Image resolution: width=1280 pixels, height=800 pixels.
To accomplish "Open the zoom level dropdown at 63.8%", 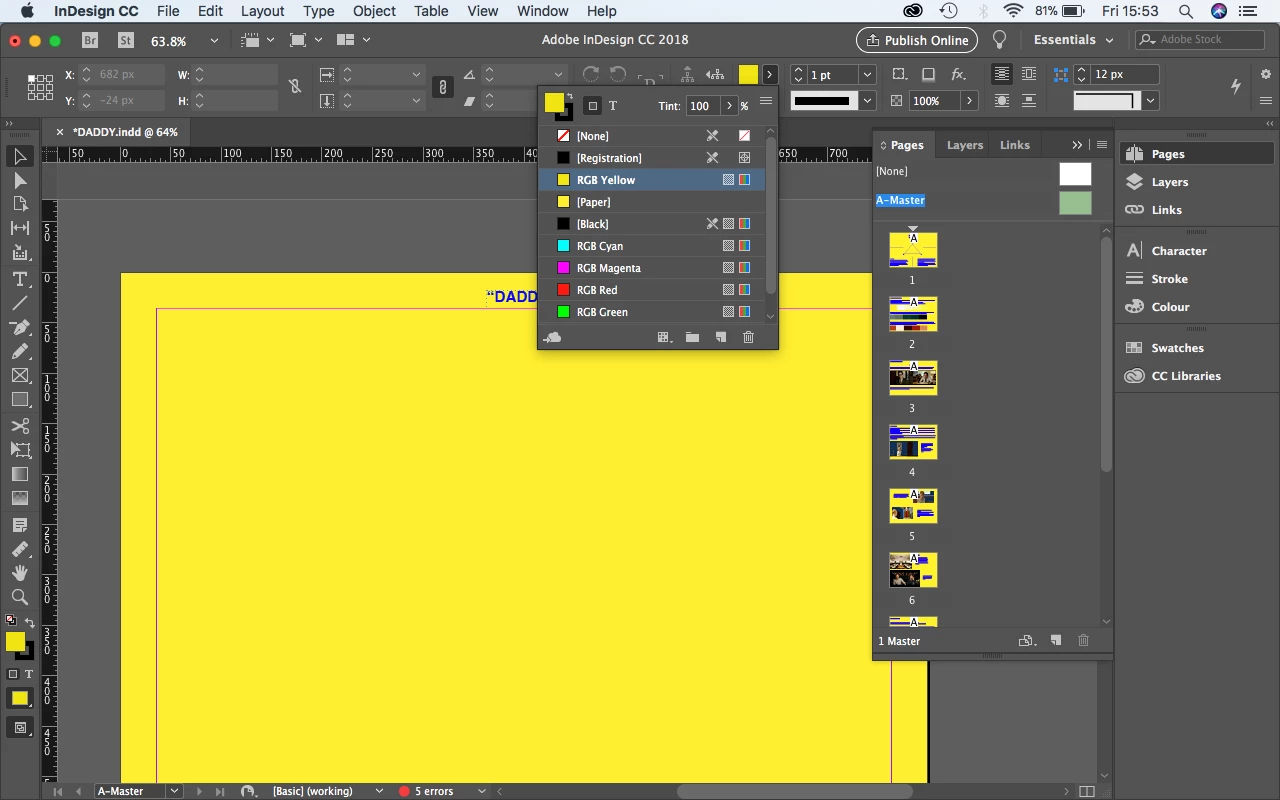I will [214, 41].
